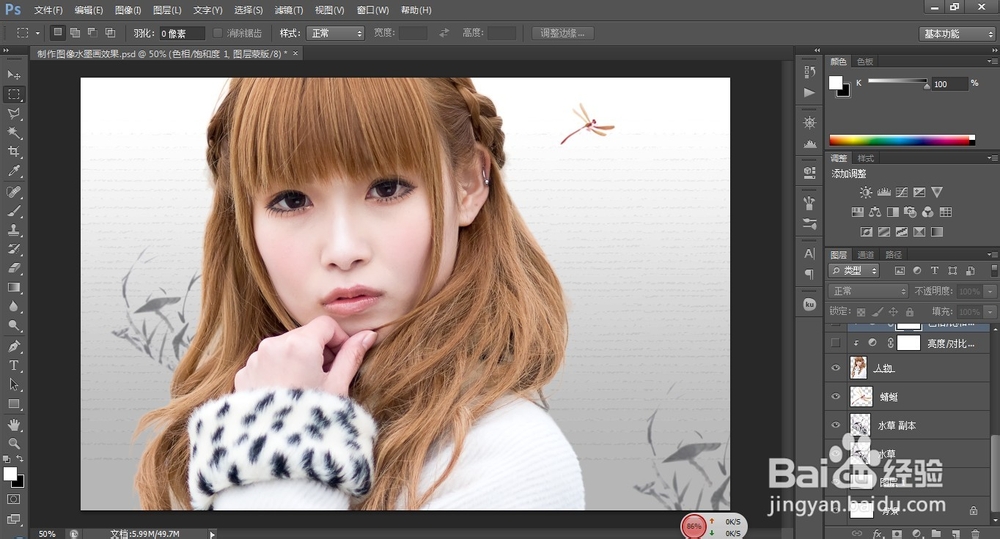Open the layer filter 类型 dropdown
The image size is (1000, 539).
[x=854, y=271]
